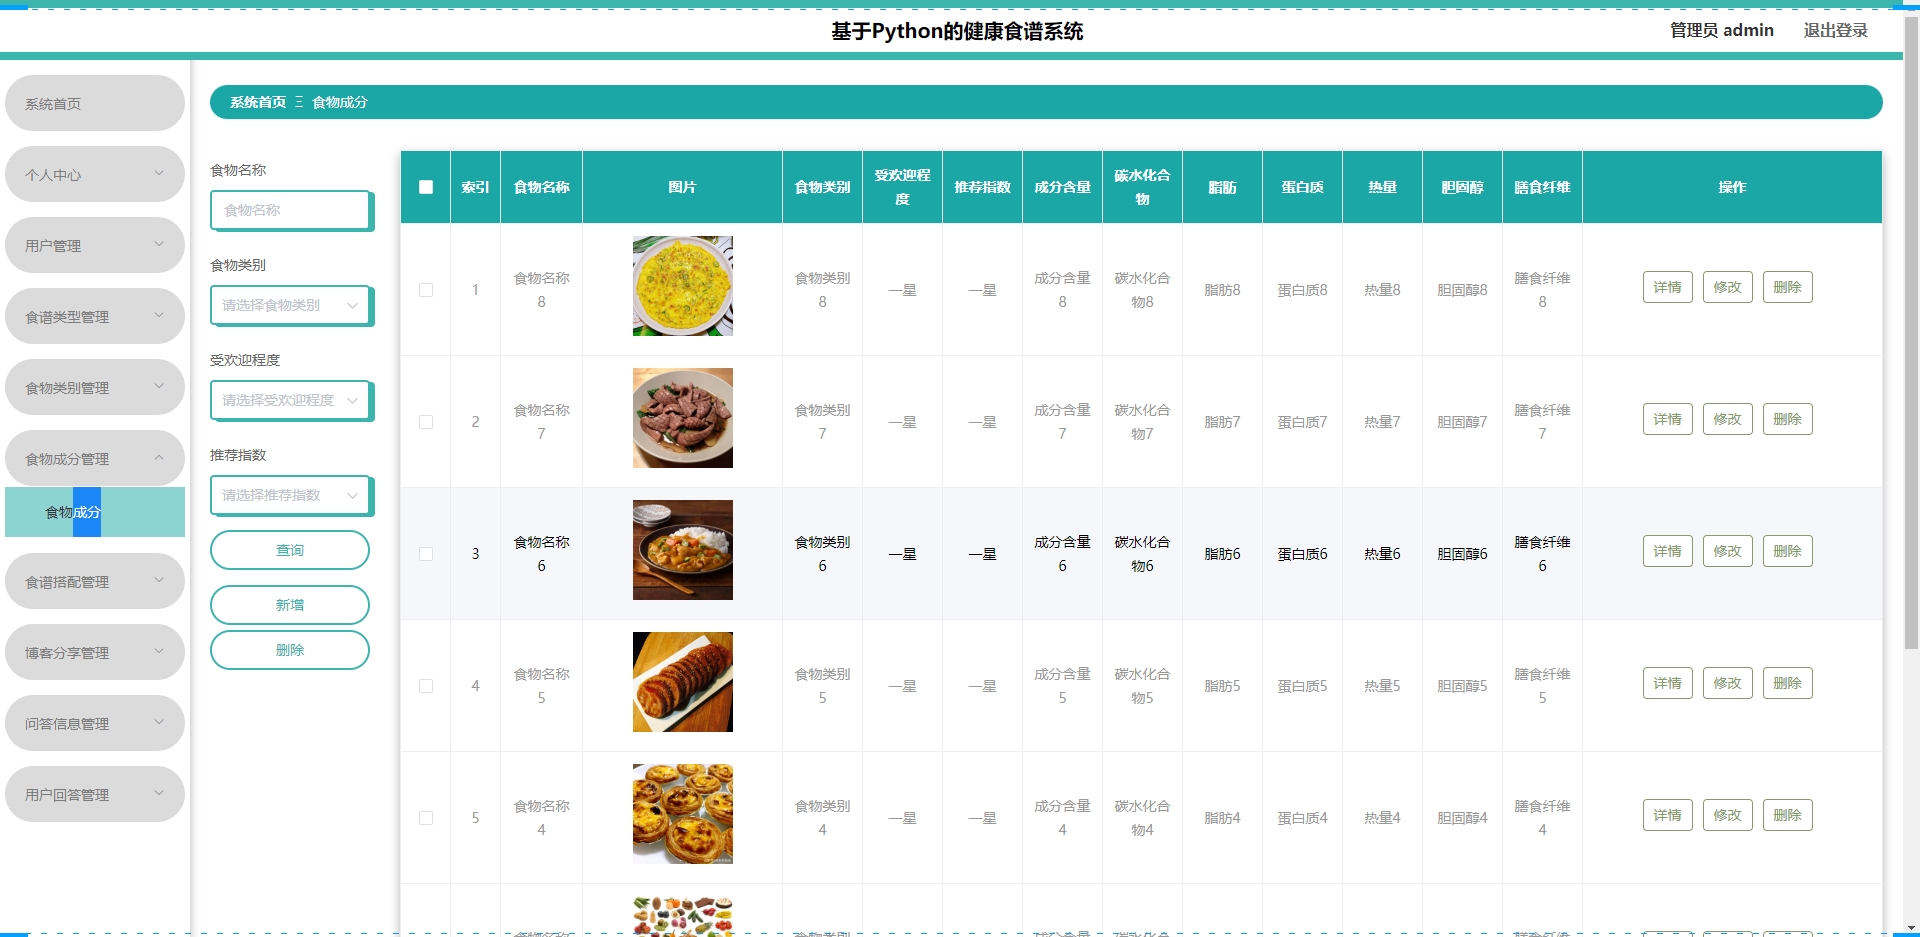Click the scrollbar up arrow

coord(1911,7)
